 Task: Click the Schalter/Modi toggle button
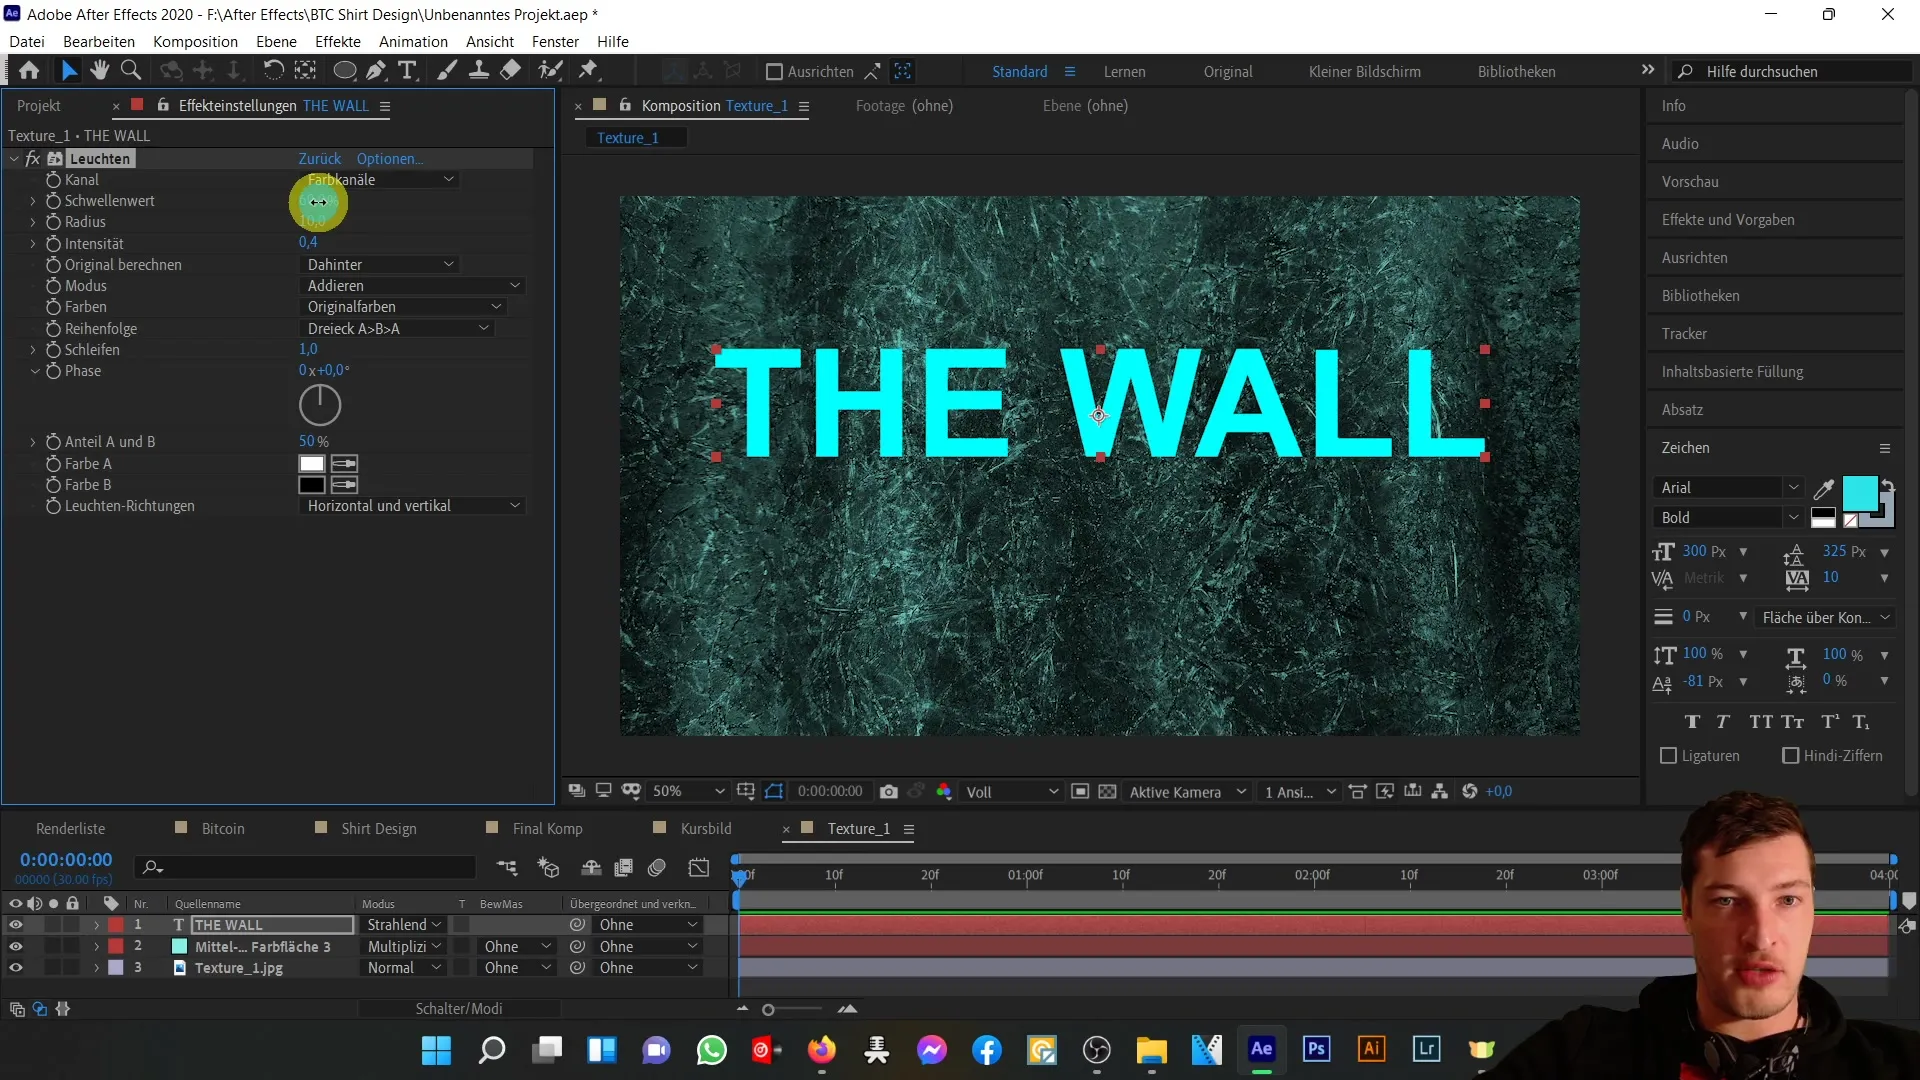(x=459, y=1009)
